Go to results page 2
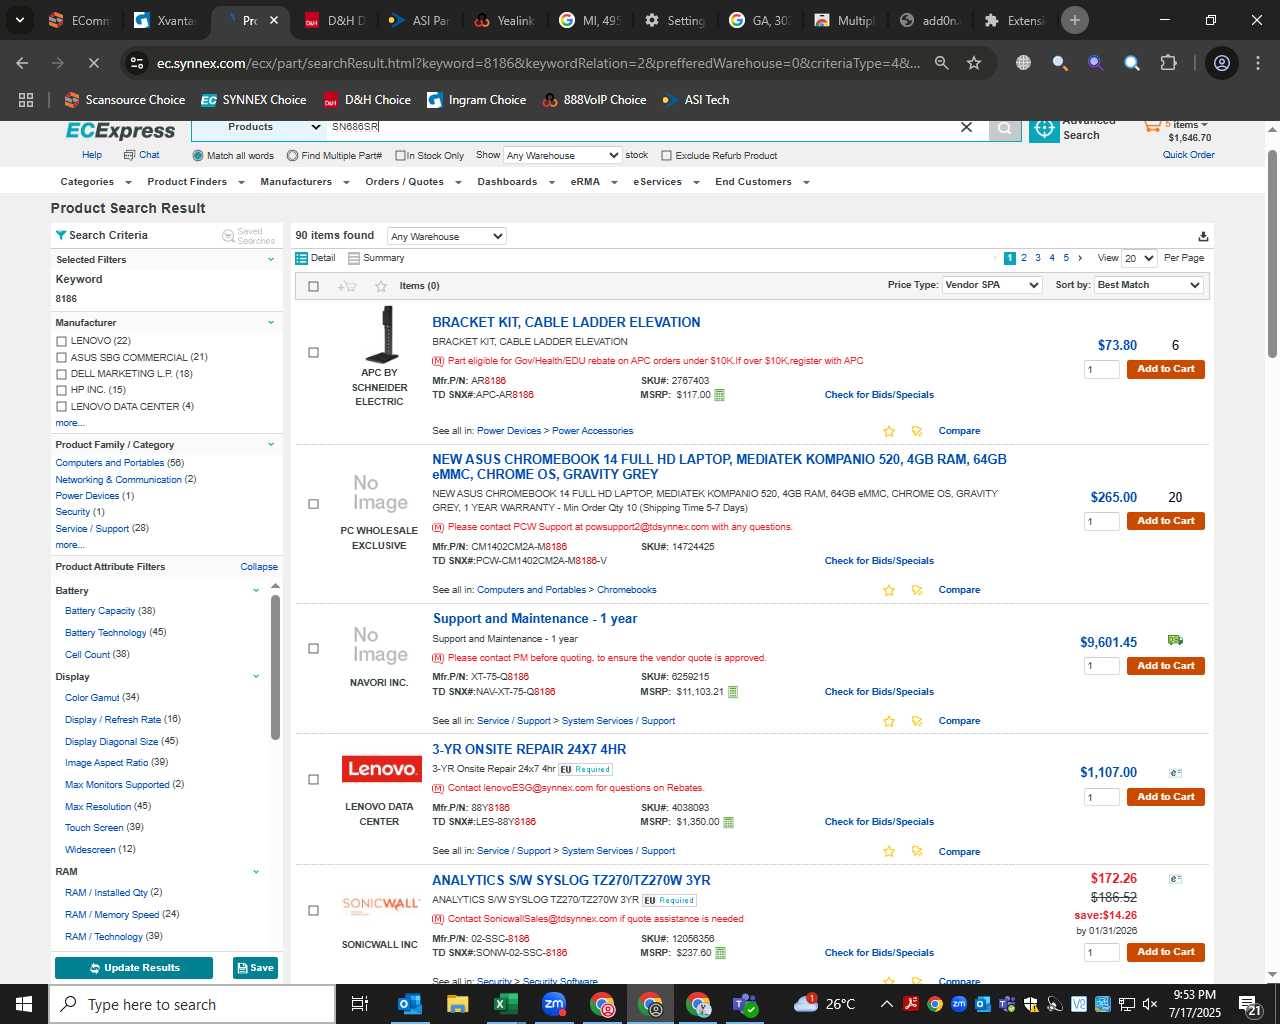 click(1024, 258)
